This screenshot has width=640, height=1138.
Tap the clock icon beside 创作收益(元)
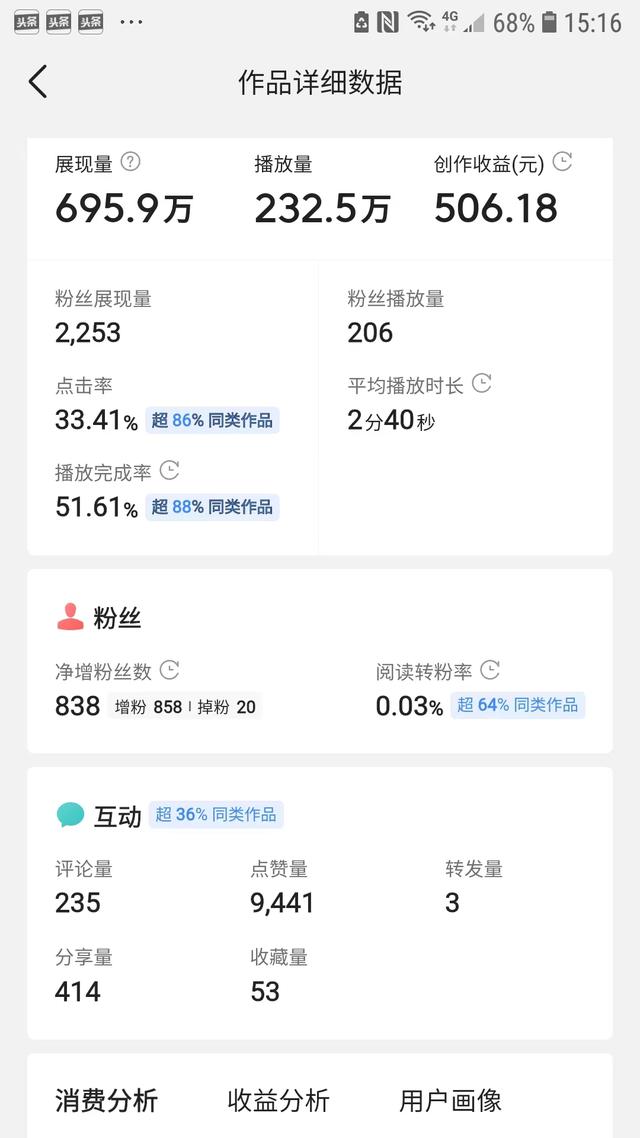(x=563, y=161)
